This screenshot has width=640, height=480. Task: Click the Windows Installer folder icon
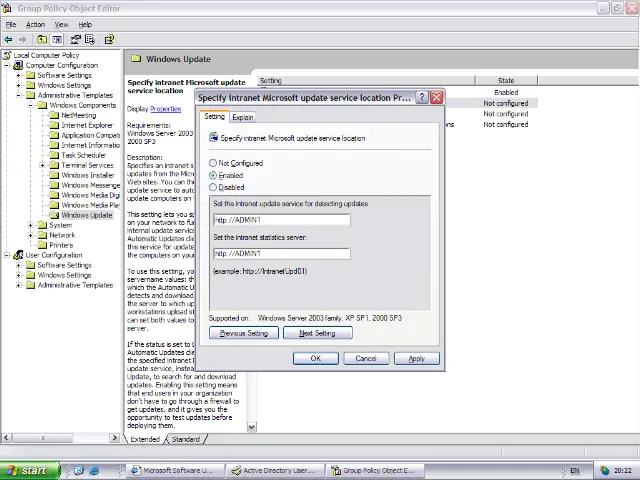(54, 175)
